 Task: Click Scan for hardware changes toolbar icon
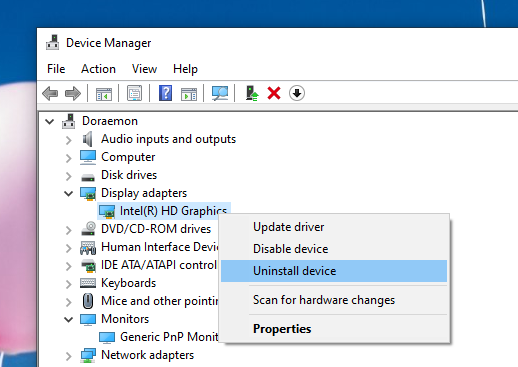point(220,93)
